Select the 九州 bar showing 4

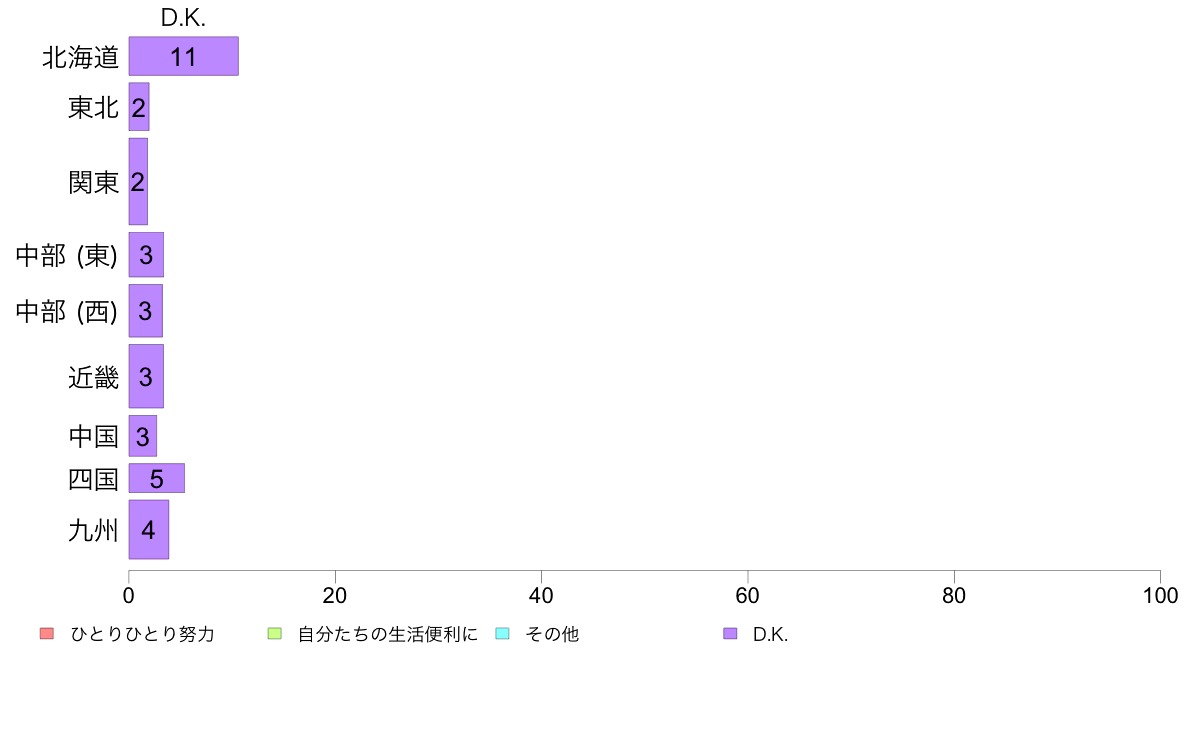coord(148,530)
